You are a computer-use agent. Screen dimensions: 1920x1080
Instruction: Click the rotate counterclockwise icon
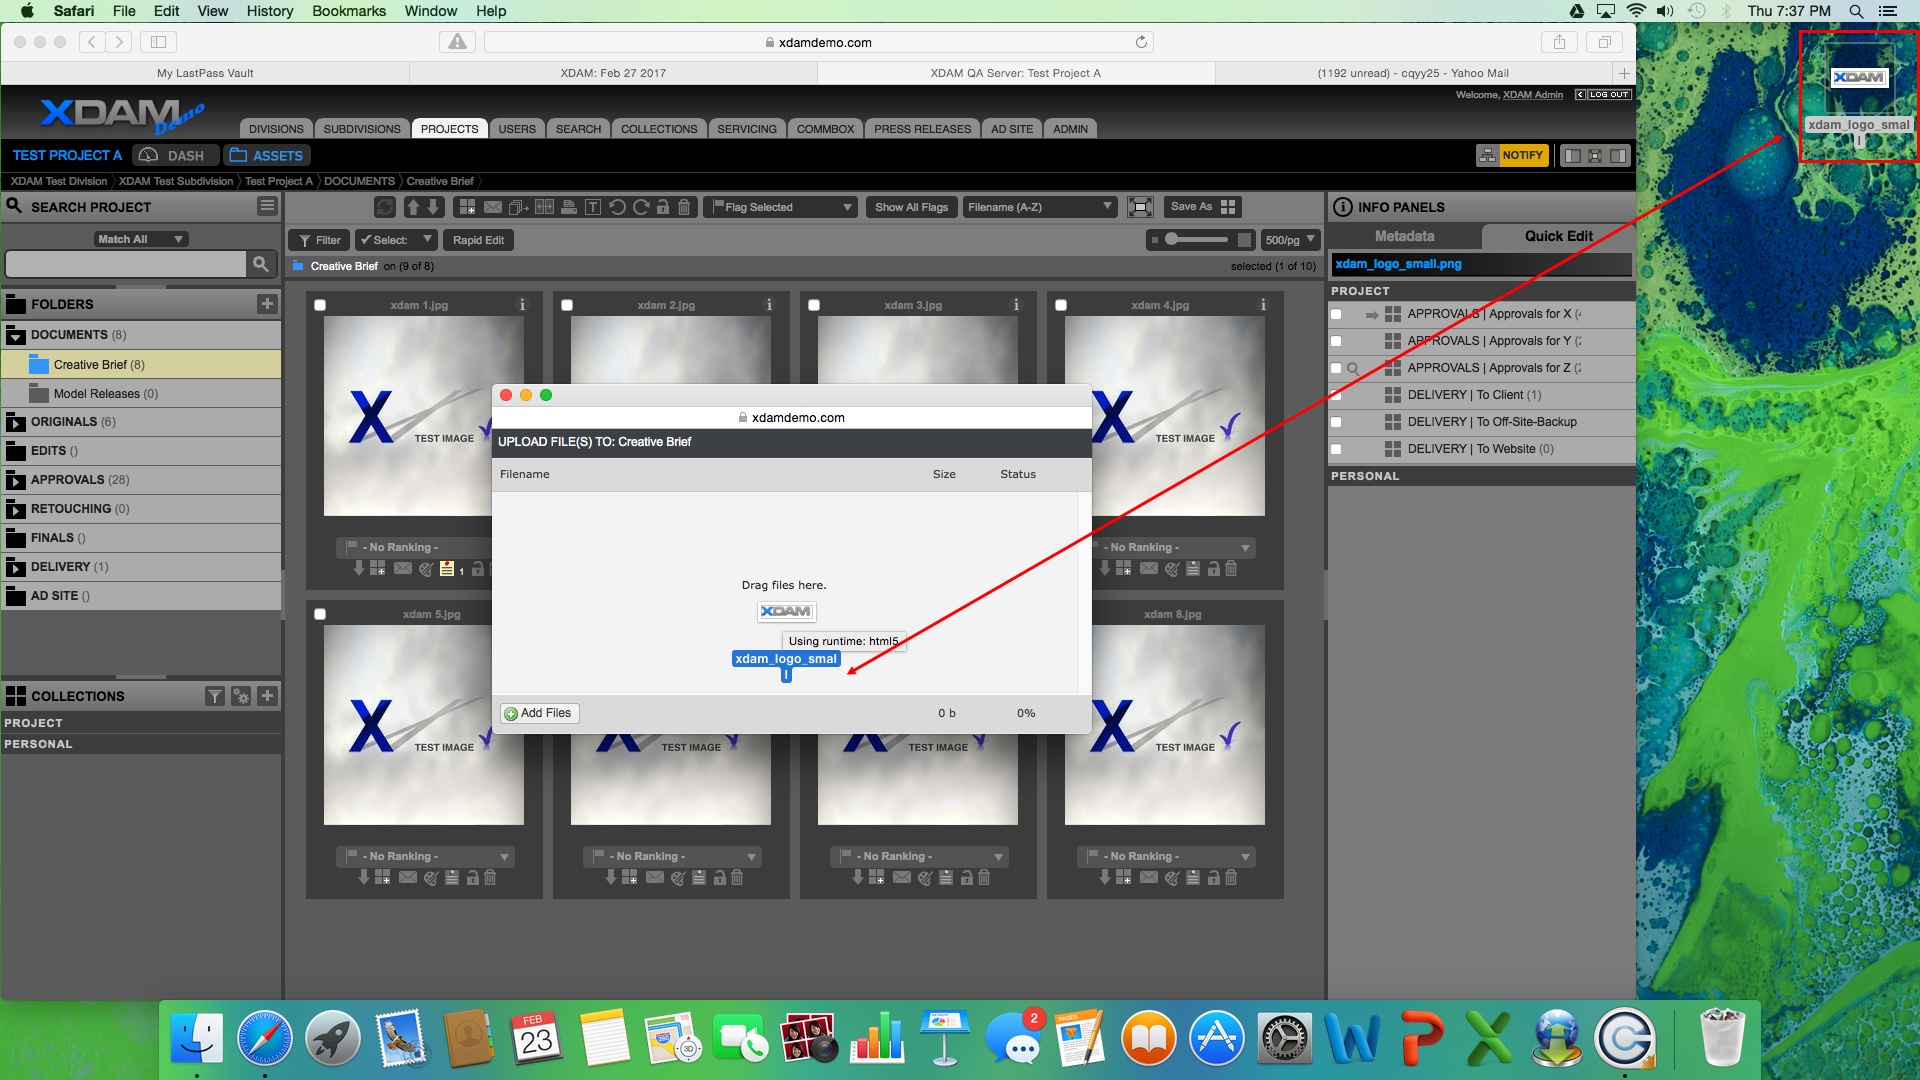point(617,207)
